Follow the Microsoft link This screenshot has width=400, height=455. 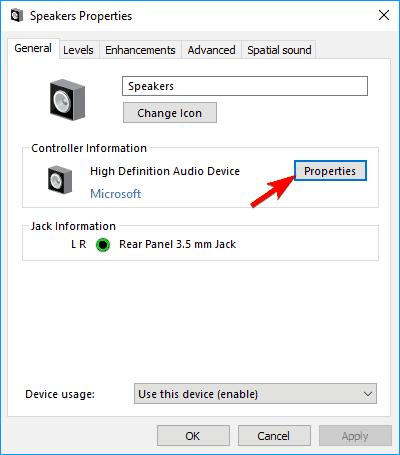pyautogui.click(x=116, y=194)
